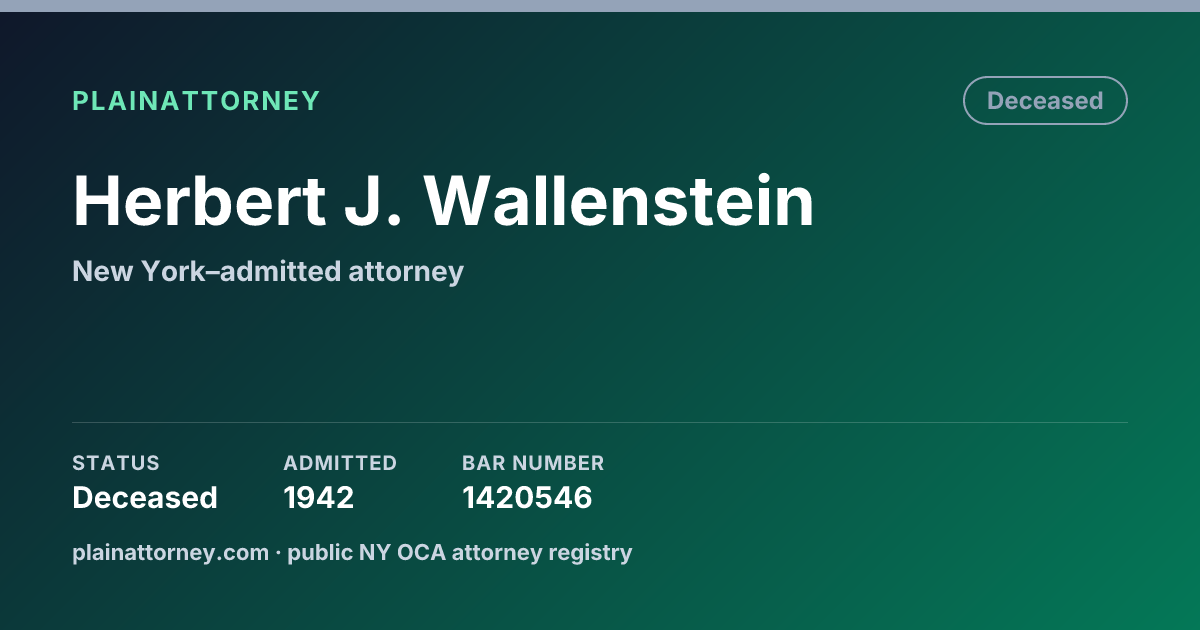Select the BAR NUMBER field label
1200x630 pixels.
click(x=533, y=463)
